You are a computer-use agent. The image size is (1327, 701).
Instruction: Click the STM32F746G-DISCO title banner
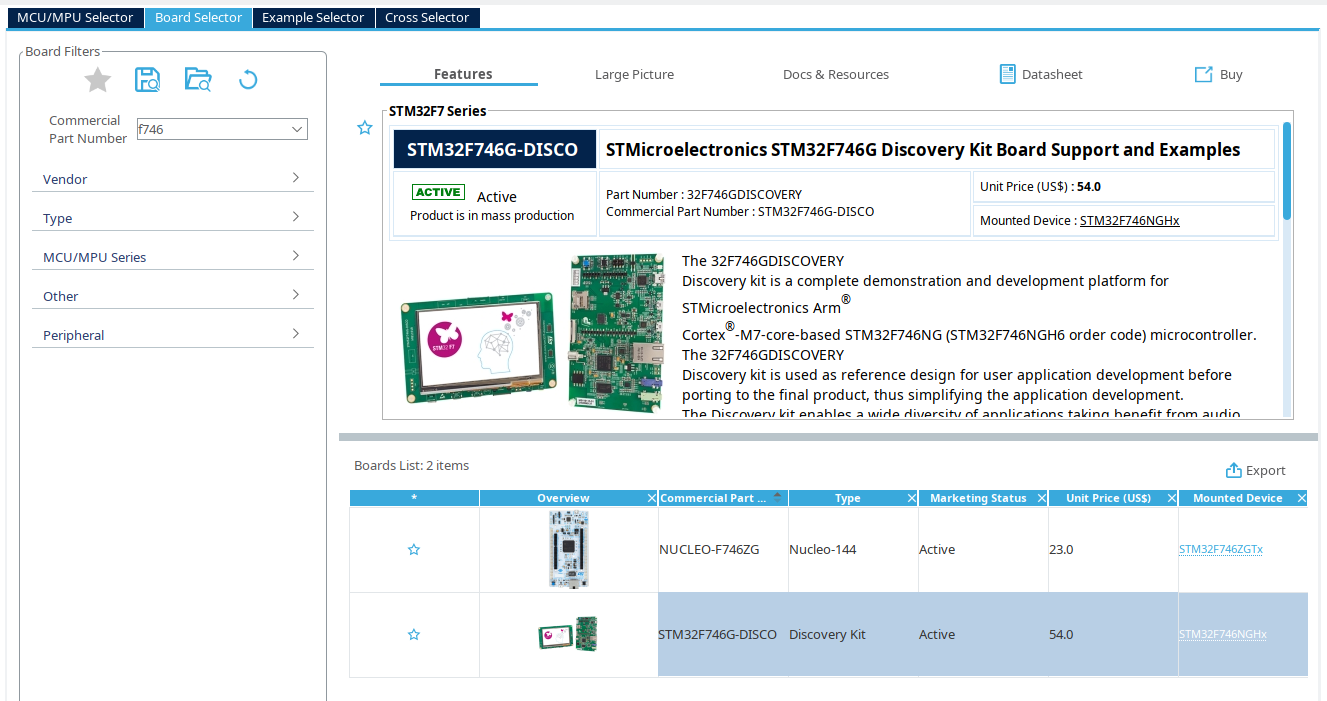click(494, 149)
